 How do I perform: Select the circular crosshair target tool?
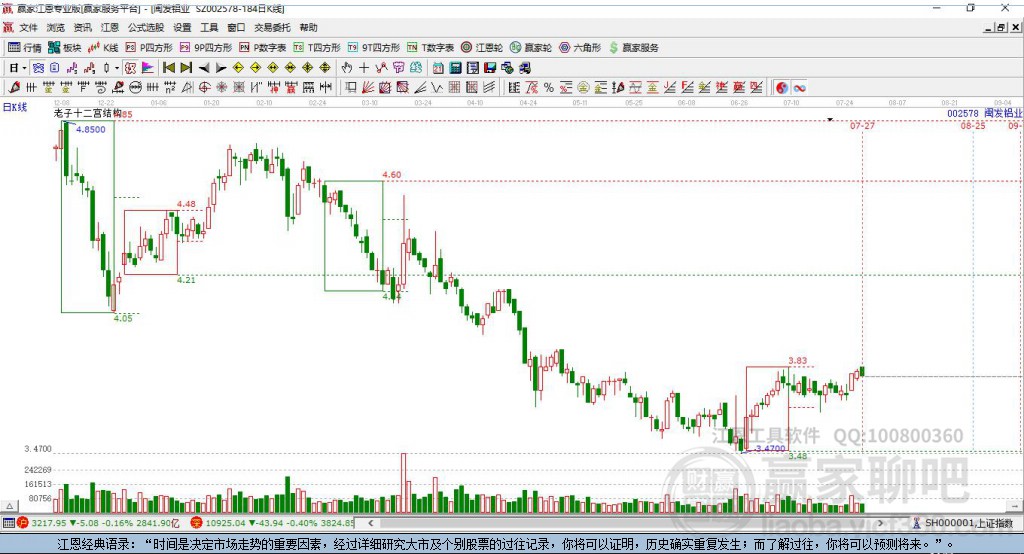coord(204,88)
